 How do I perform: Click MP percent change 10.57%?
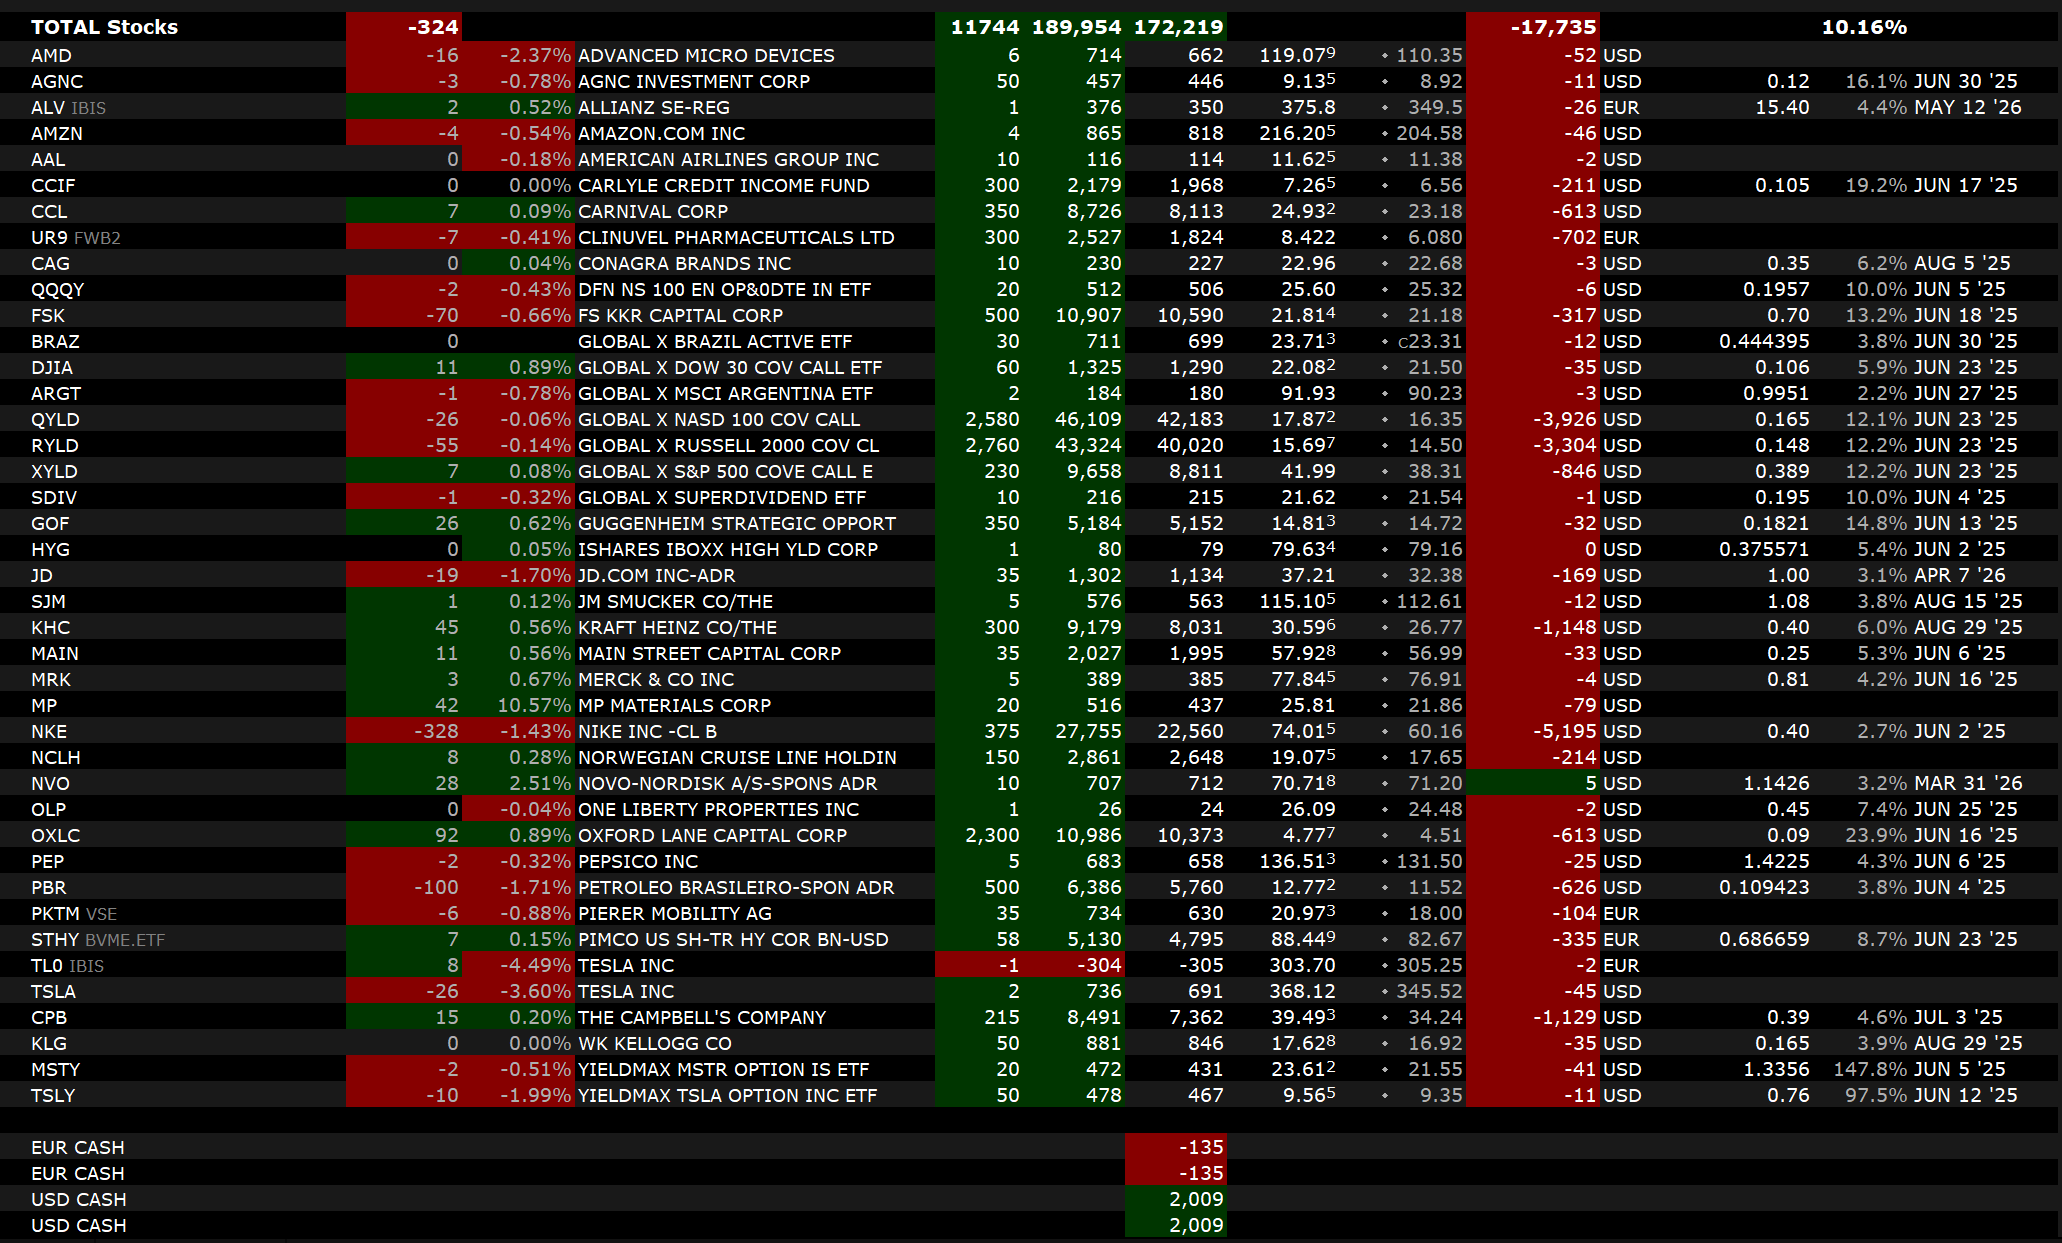click(x=534, y=705)
